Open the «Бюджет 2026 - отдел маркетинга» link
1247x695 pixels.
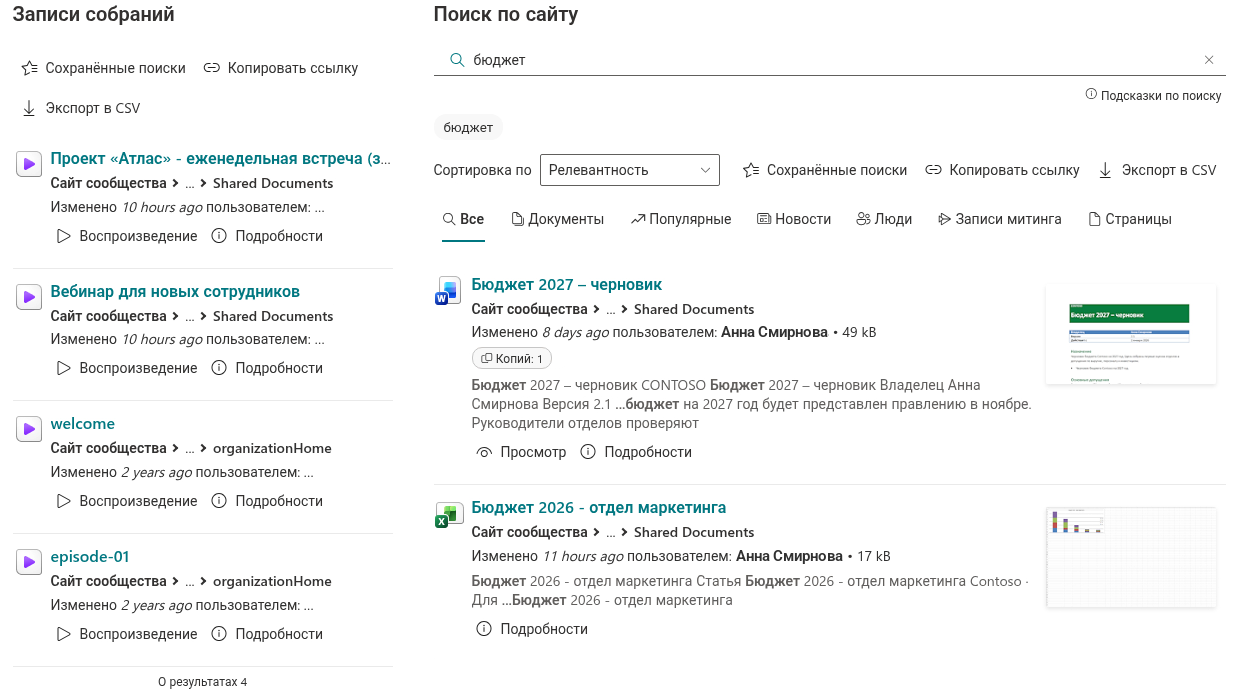tap(599, 507)
